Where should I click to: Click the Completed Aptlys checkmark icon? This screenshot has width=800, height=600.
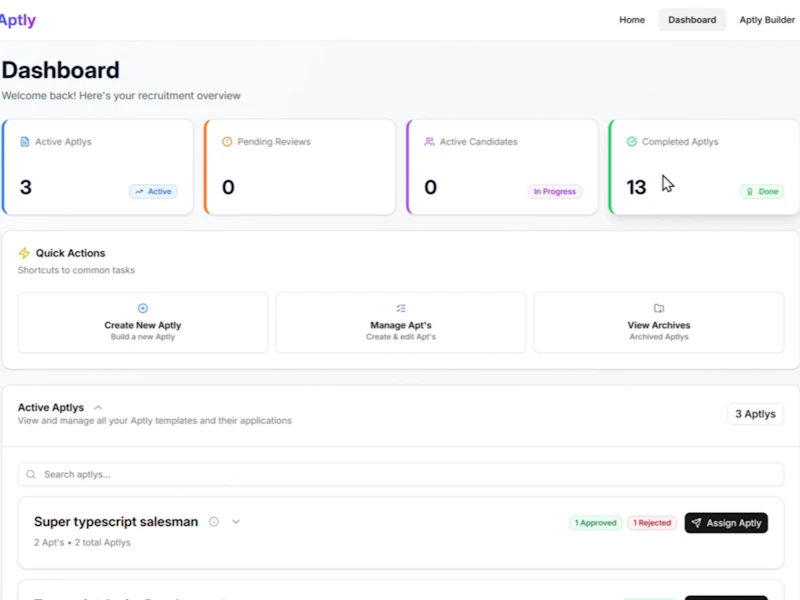pyautogui.click(x=632, y=141)
